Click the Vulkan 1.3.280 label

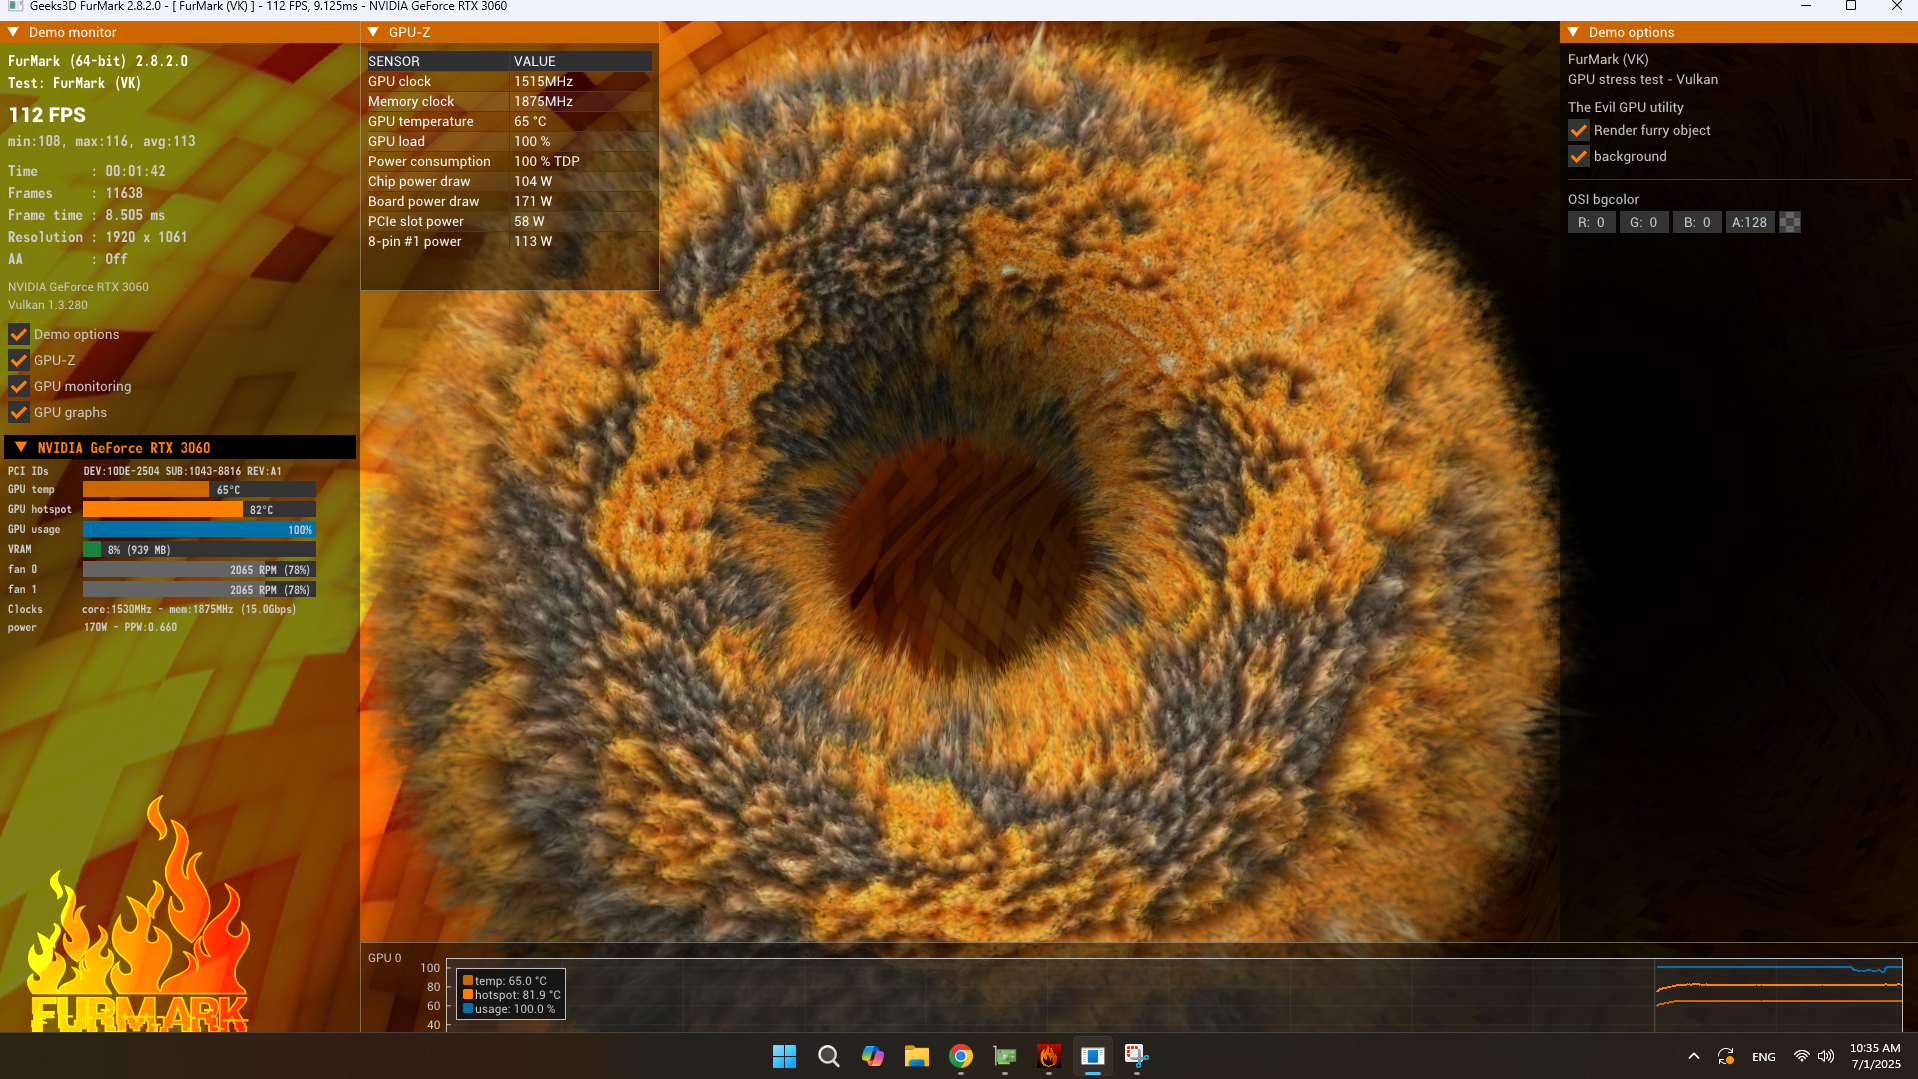(48, 305)
